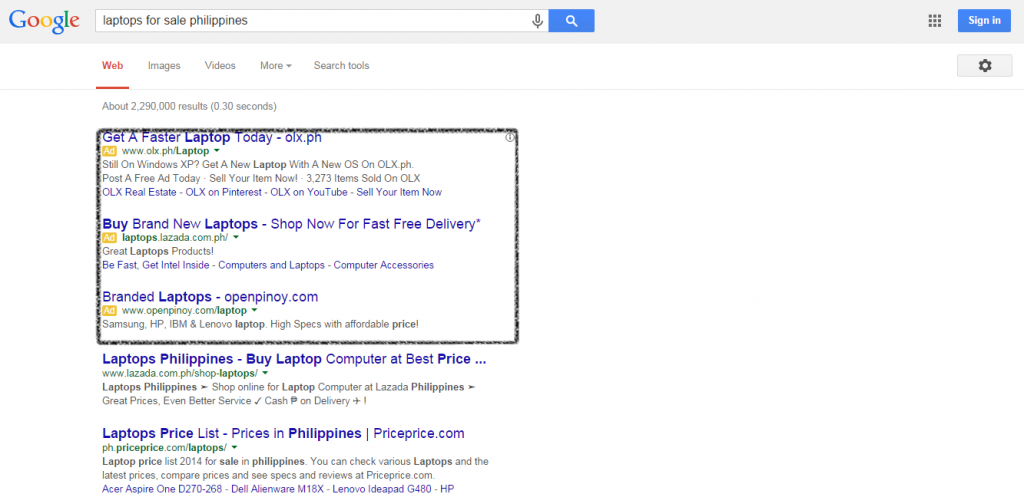Screen dimensions: 1024x494
Task: Open Search tools
Action: pos(342,65)
